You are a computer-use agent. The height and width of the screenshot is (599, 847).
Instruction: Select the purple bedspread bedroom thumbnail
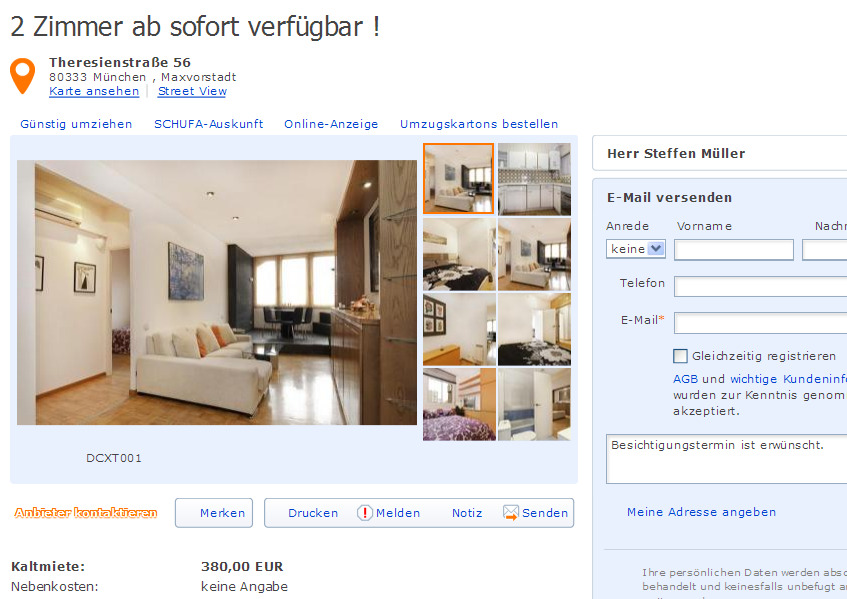pyautogui.click(x=459, y=405)
